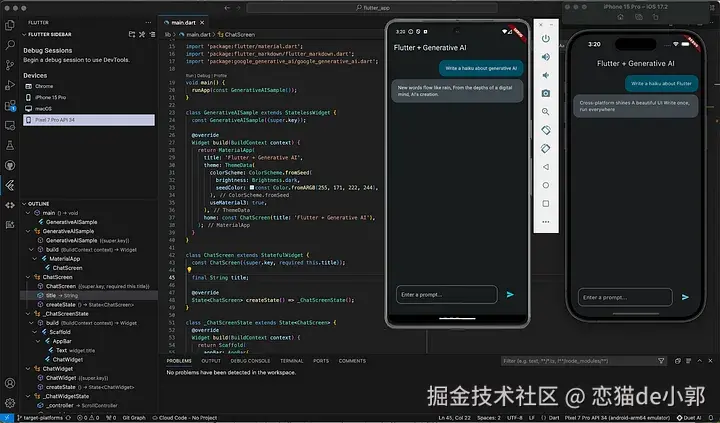Viewport: 720px width, 423px height.
Task: Collapse the GenerativeAISample class in Outline
Action: [x=28, y=231]
